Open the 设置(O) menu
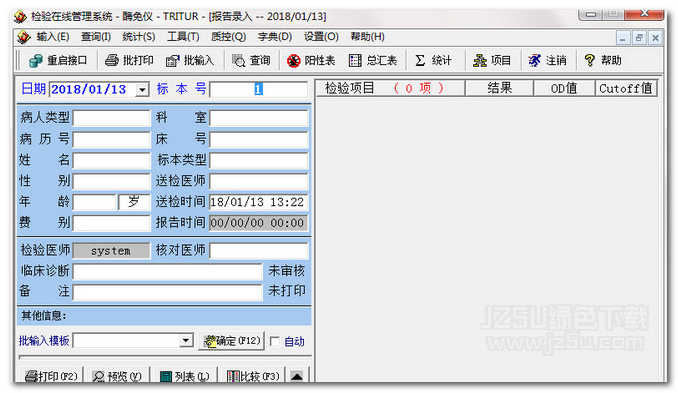The image size is (678, 393). click(x=321, y=37)
